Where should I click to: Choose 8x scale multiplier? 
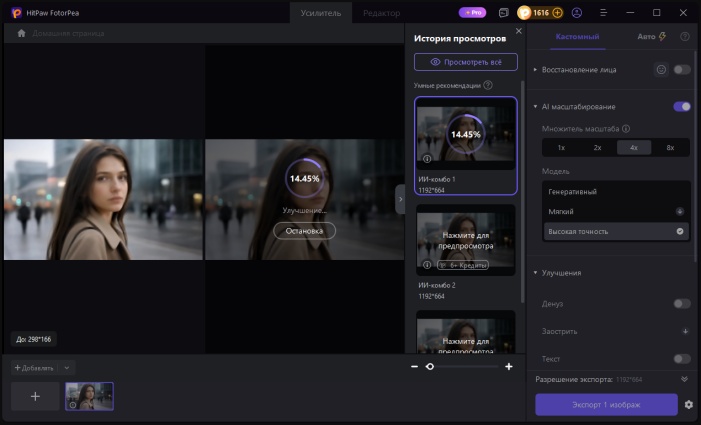[670, 147]
